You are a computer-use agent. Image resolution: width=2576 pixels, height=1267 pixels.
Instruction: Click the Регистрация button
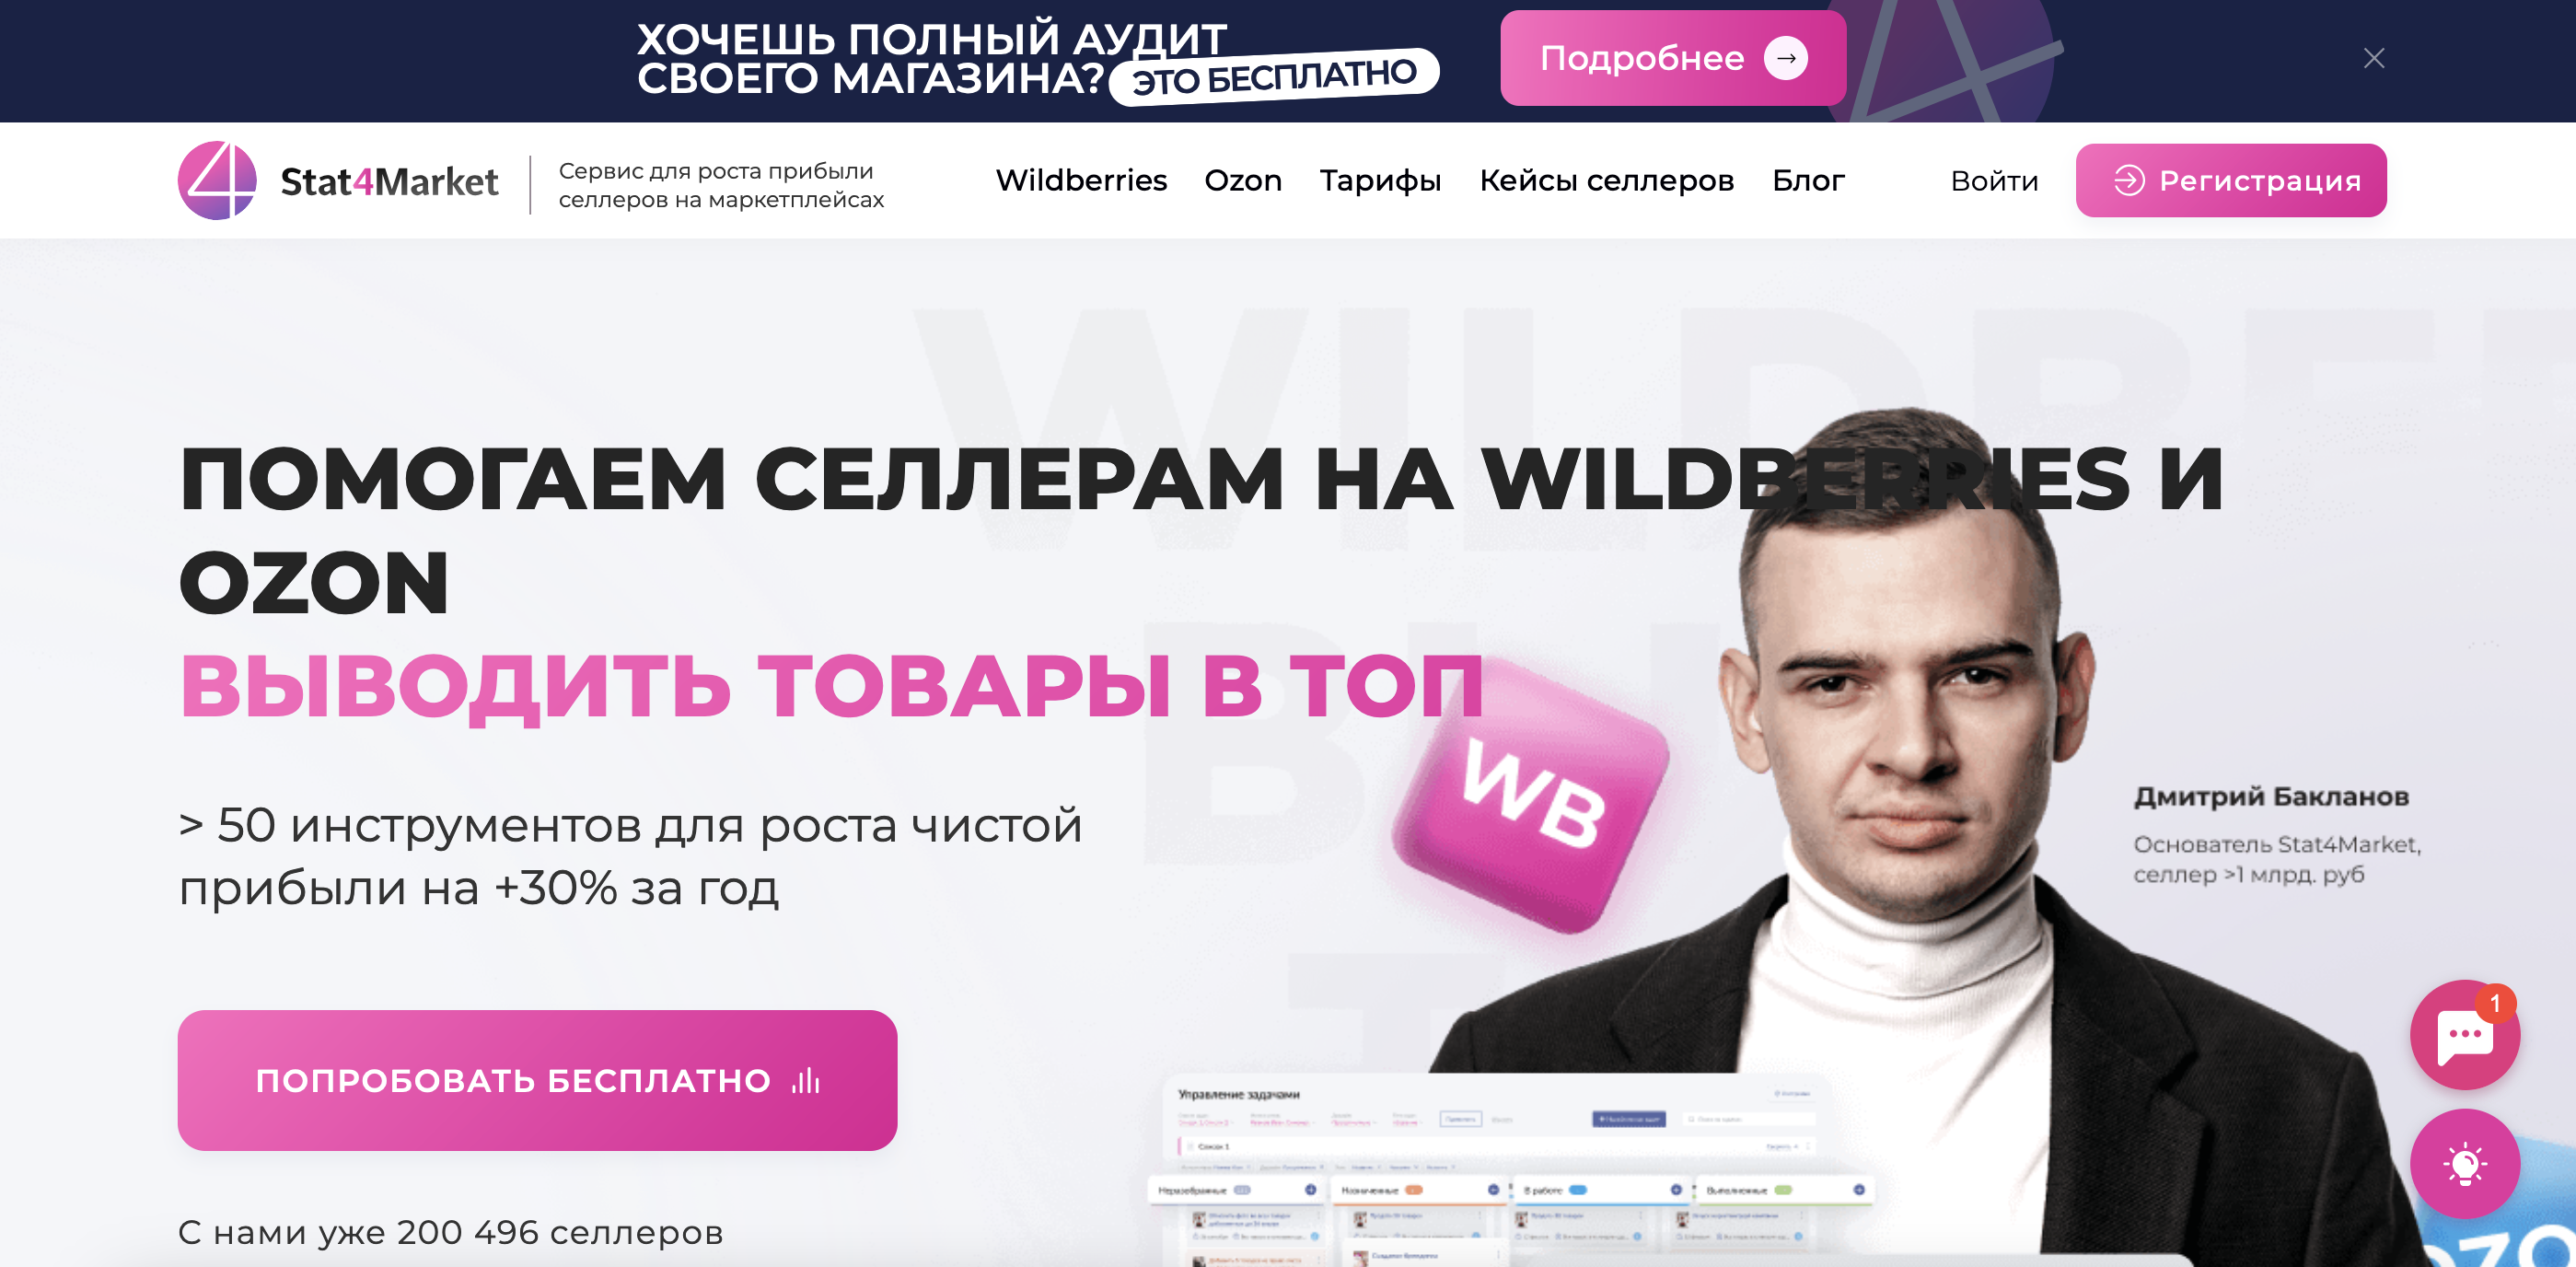coord(2231,180)
